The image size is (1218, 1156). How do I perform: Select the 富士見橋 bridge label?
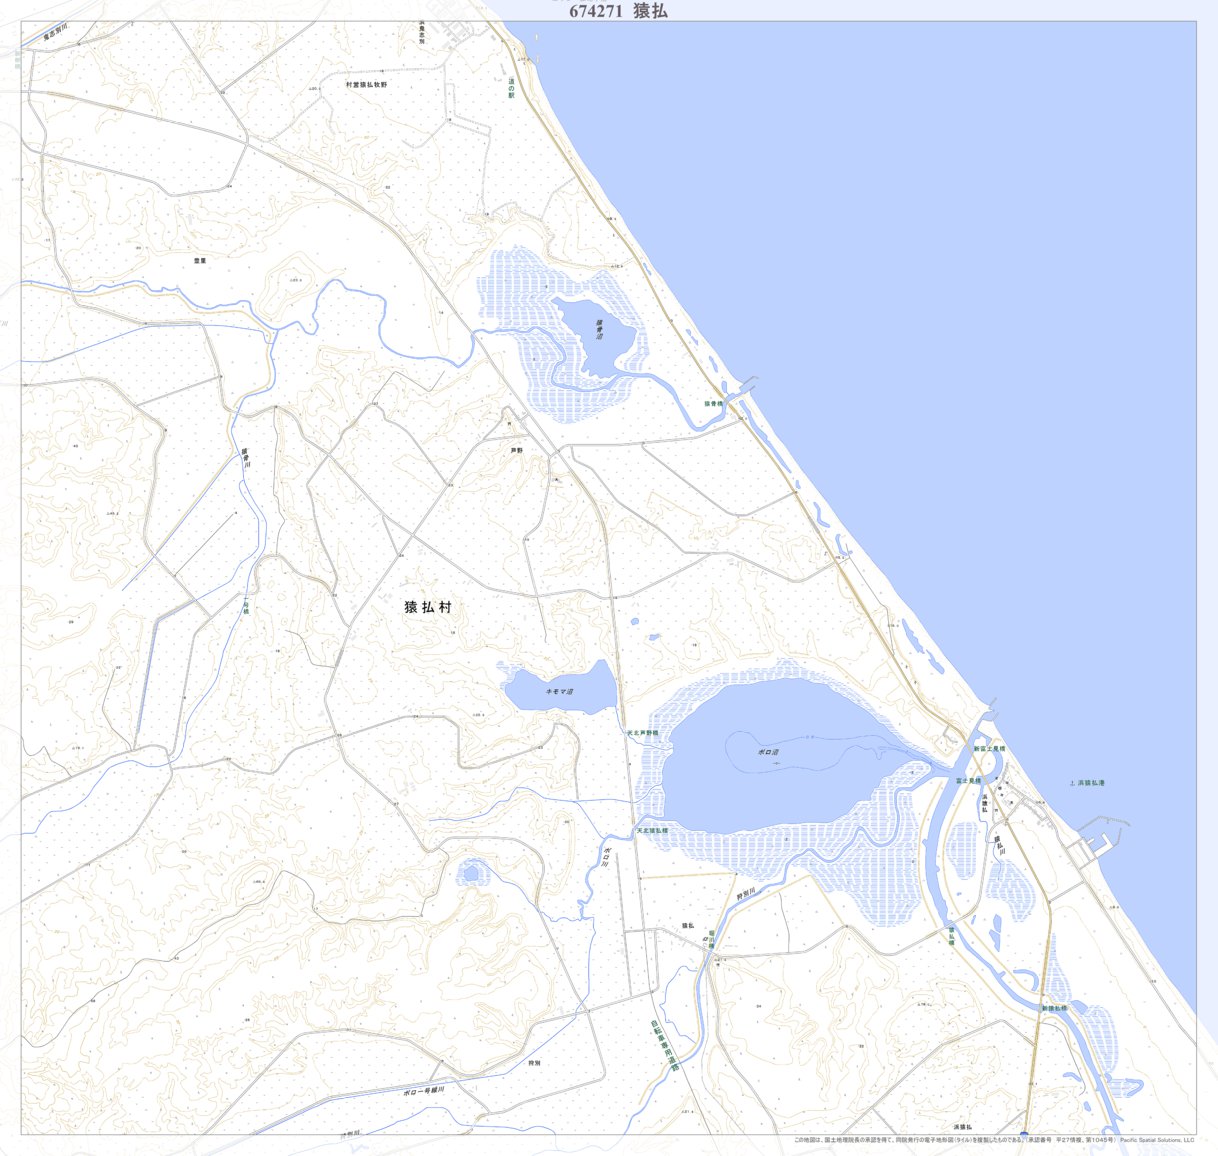click(968, 780)
